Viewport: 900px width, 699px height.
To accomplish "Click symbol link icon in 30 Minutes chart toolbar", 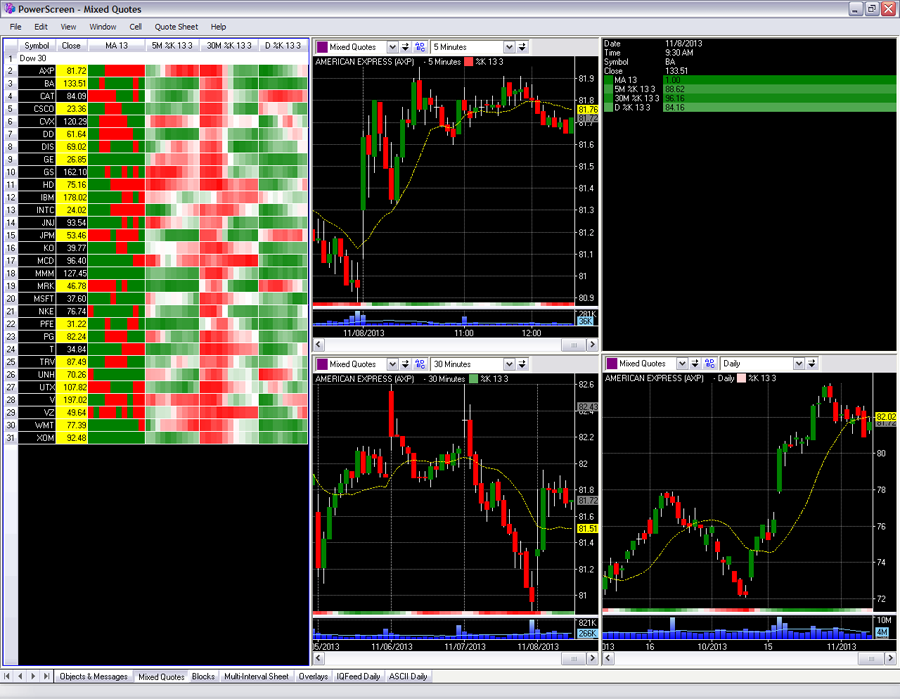I will 420,364.
